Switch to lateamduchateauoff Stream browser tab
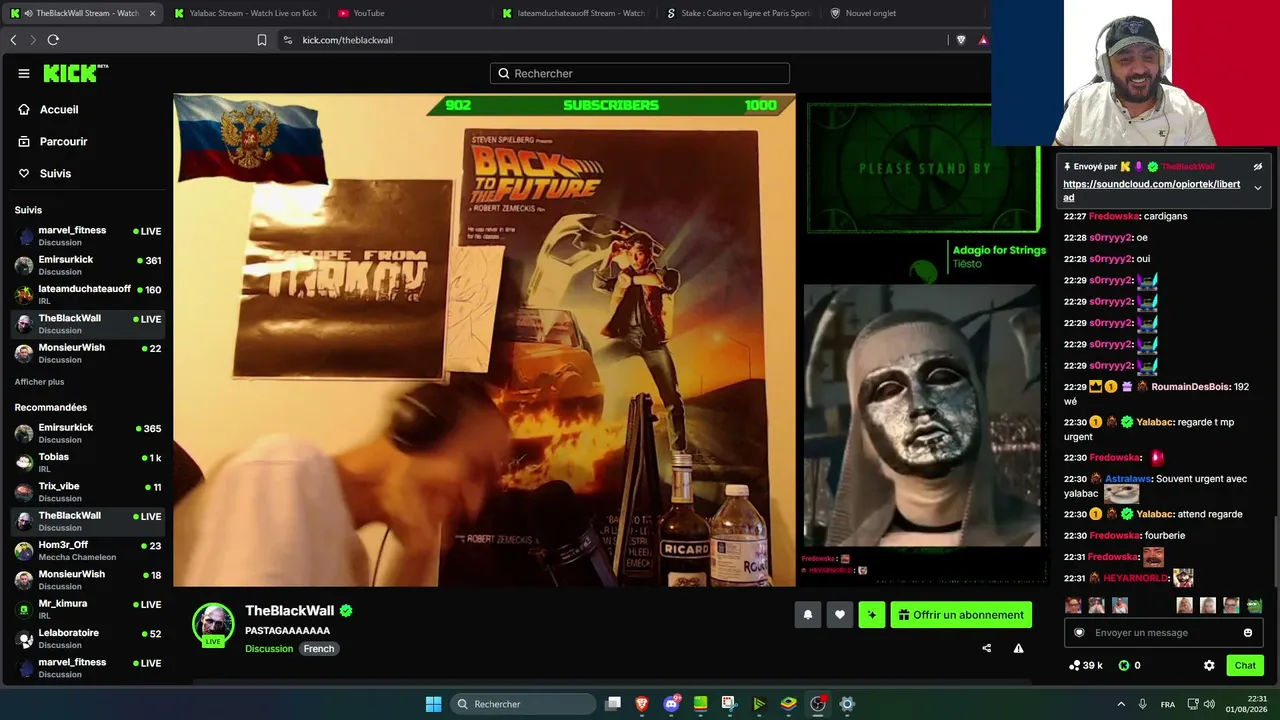The width and height of the screenshot is (1280, 720). pos(575,13)
